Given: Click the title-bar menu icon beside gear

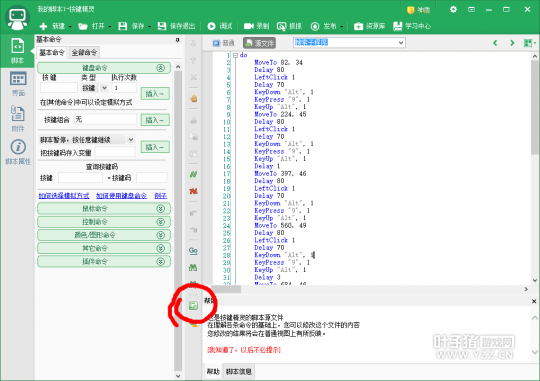Looking at the screenshot, I should (471, 10).
